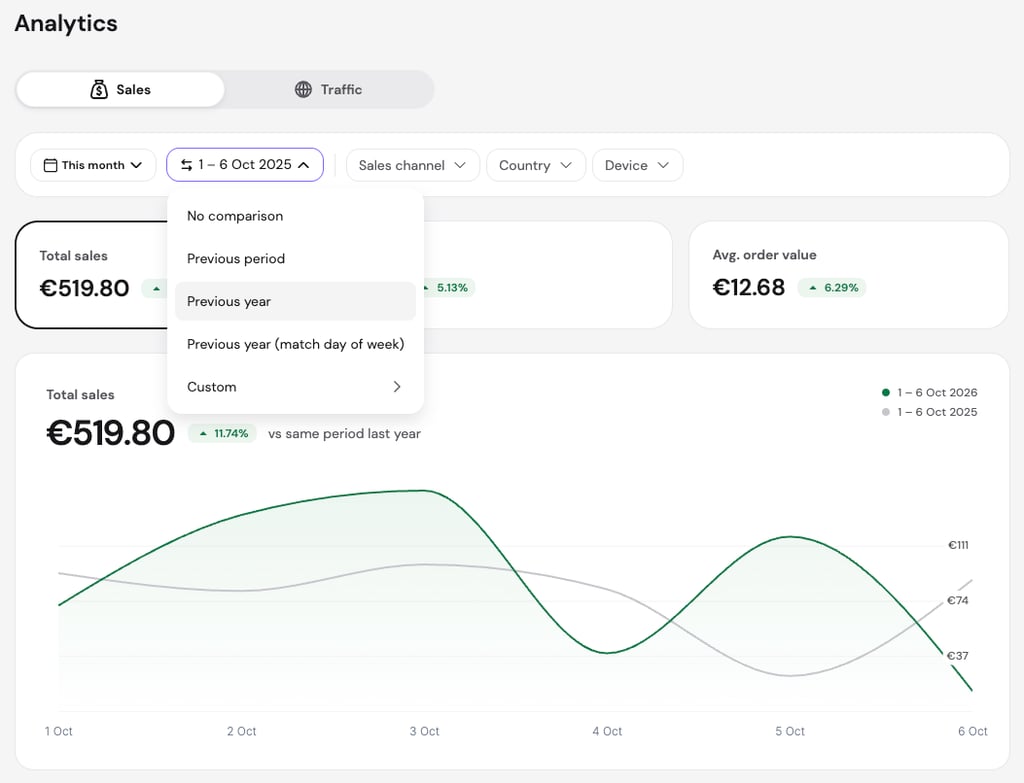Click the 6 Oct axis label
The image size is (1024, 783).
(972, 731)
